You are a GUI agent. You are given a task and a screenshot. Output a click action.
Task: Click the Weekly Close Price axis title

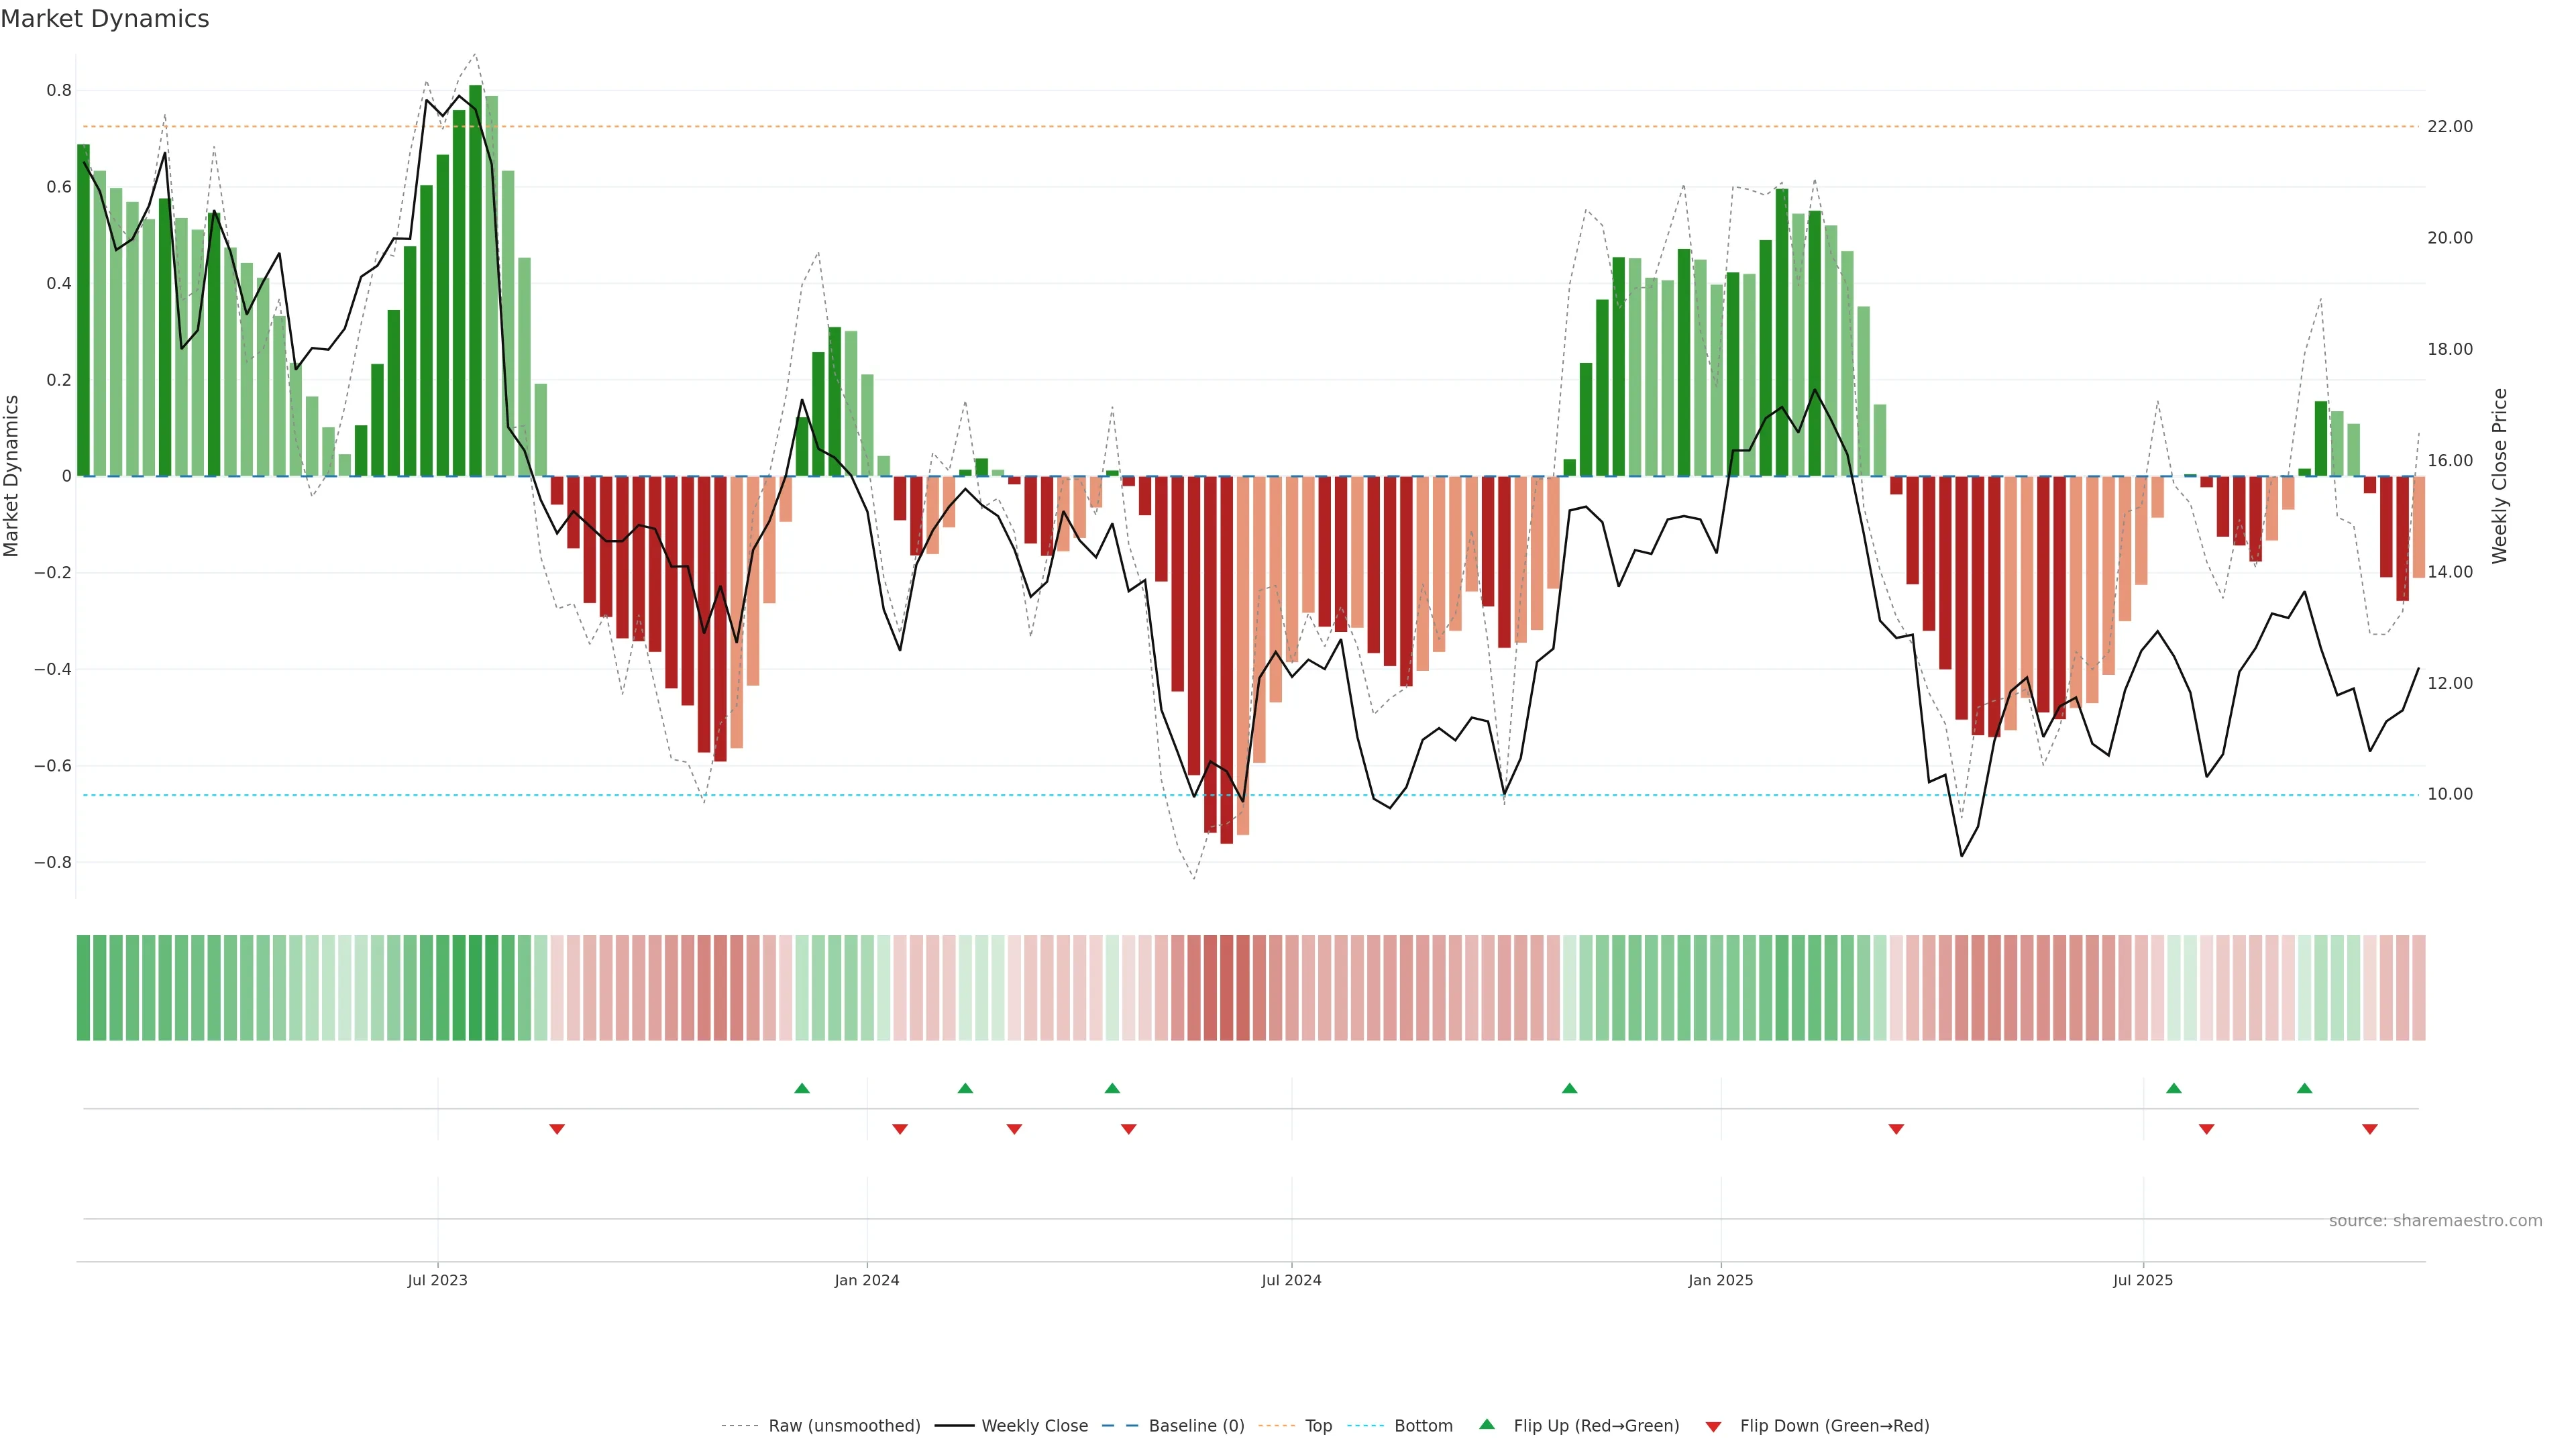point(2499,476)
